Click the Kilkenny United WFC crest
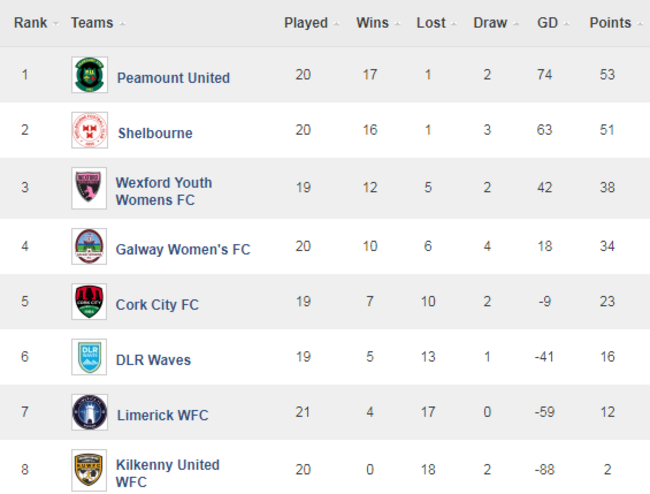 pos(89,471)
